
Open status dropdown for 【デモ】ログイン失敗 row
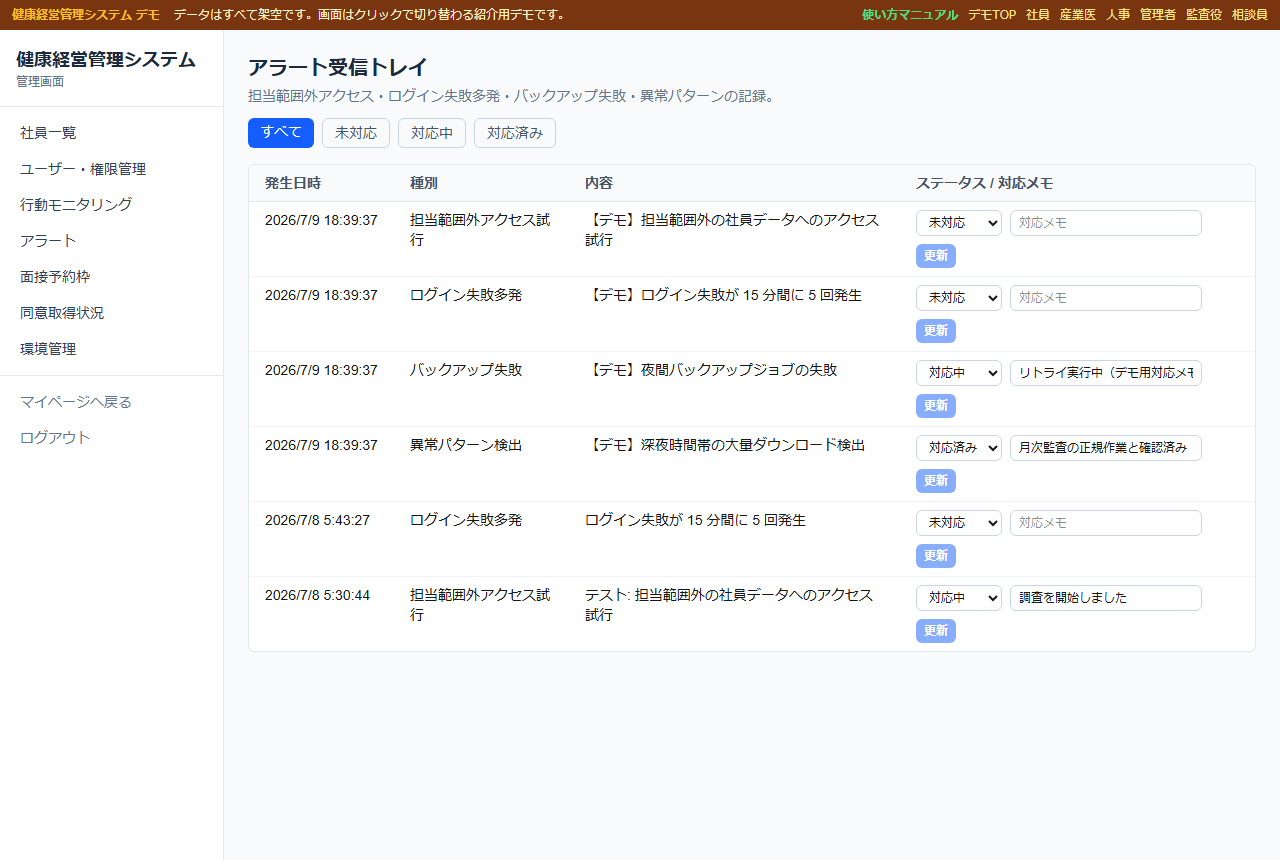(959, 298)
